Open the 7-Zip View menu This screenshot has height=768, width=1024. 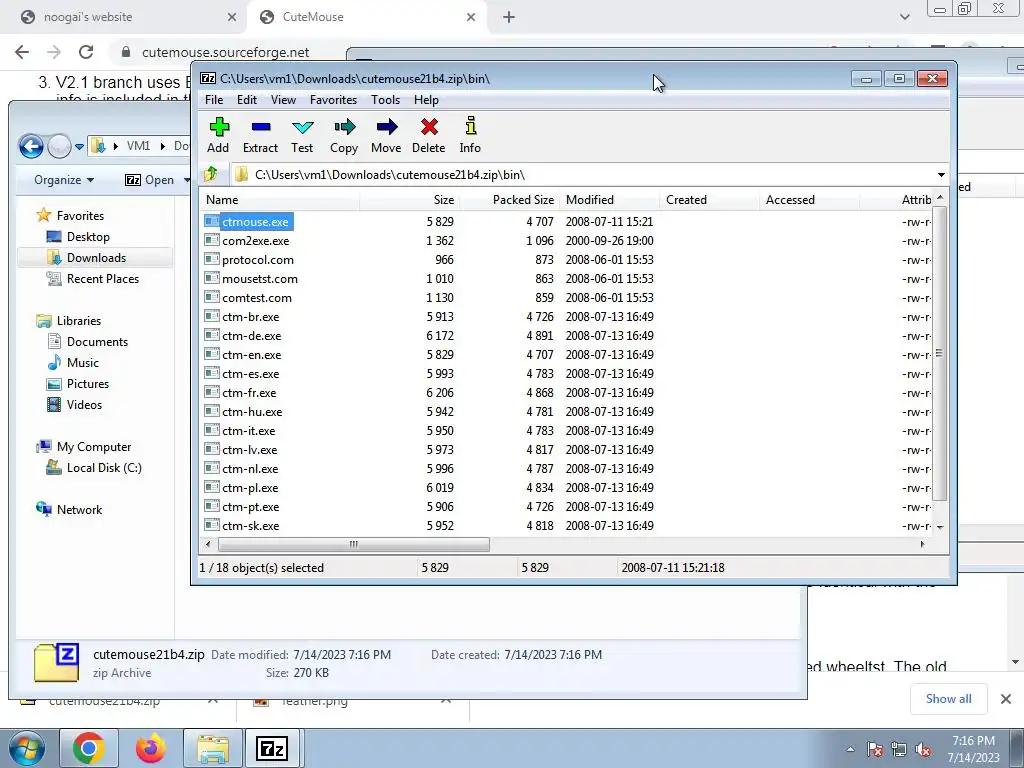(283, 100)
